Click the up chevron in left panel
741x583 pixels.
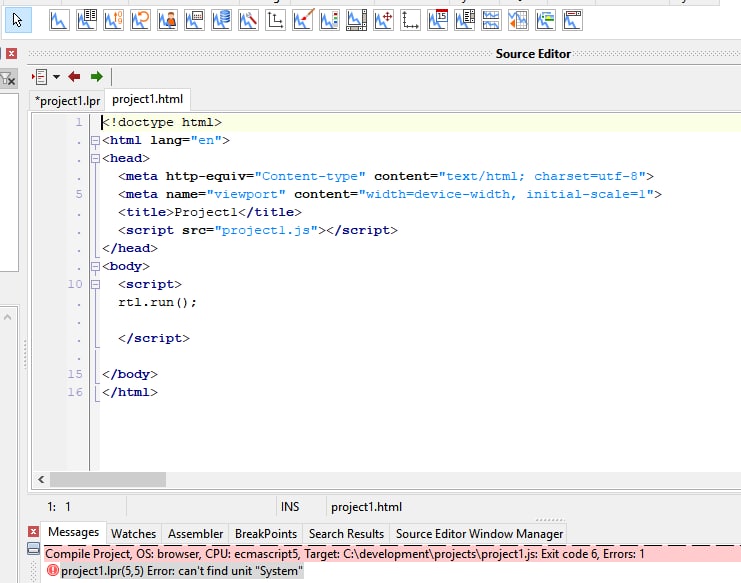pos(7,317)
